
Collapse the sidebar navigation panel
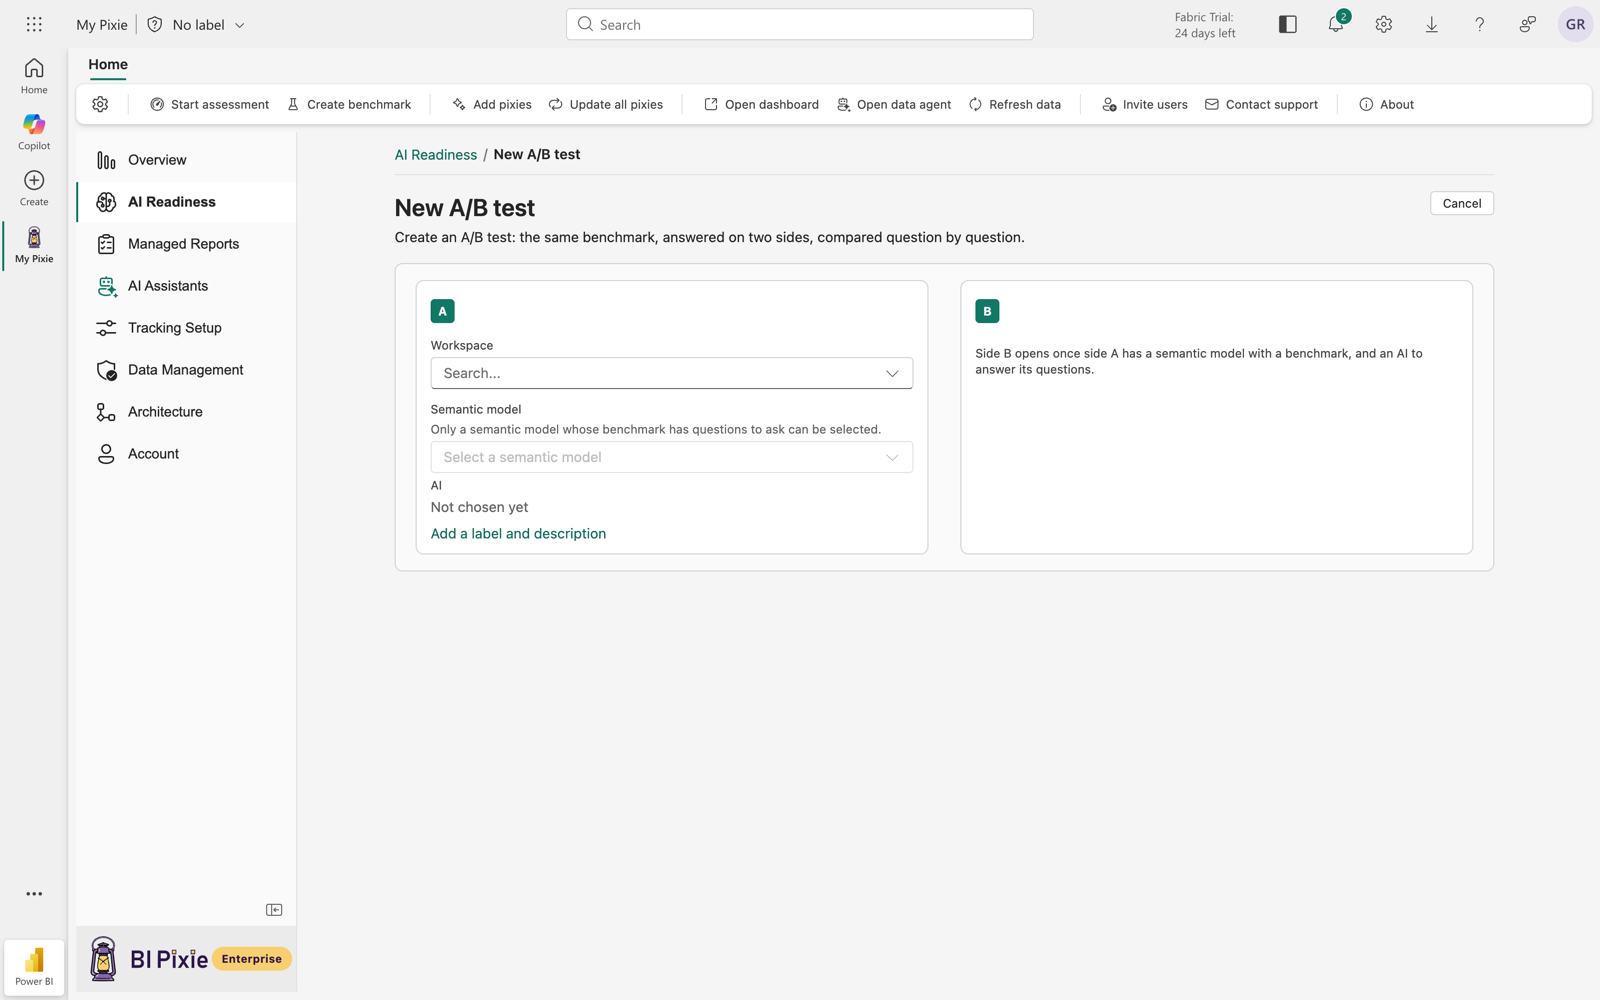click(x=274, y=910)
